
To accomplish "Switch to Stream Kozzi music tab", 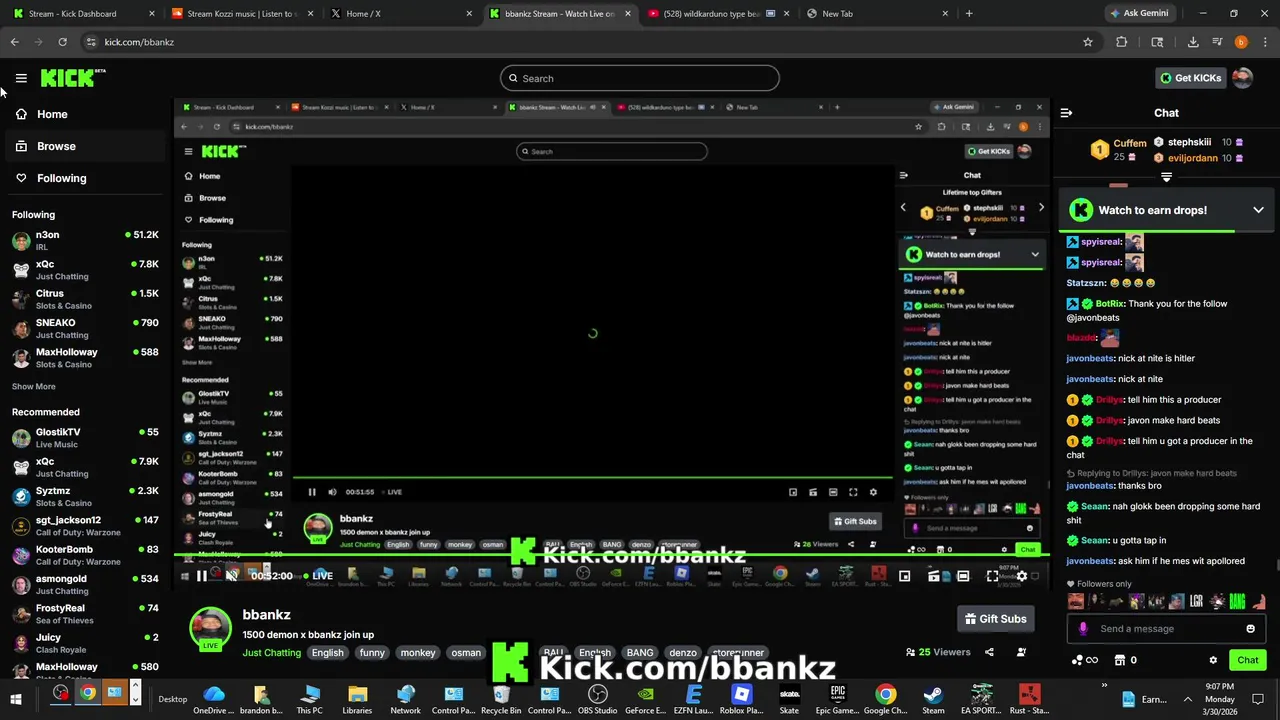I will click(x=242, y=14).
